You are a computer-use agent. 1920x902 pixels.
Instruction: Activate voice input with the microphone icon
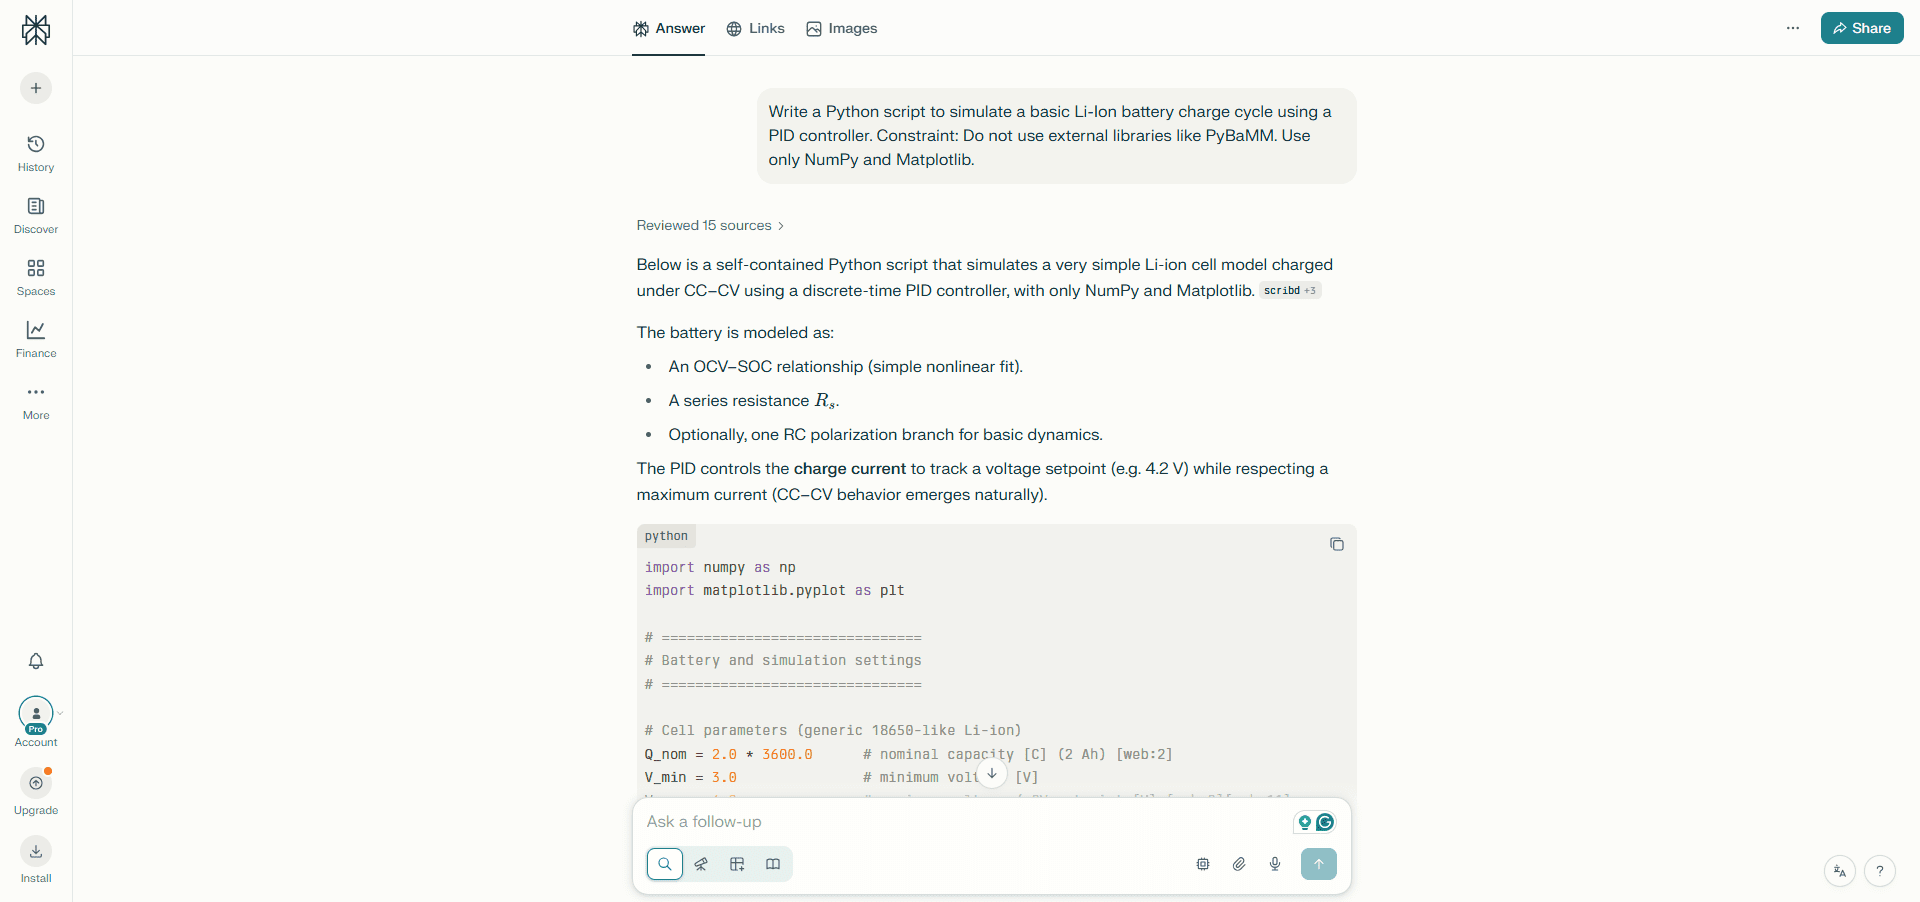1275,864
